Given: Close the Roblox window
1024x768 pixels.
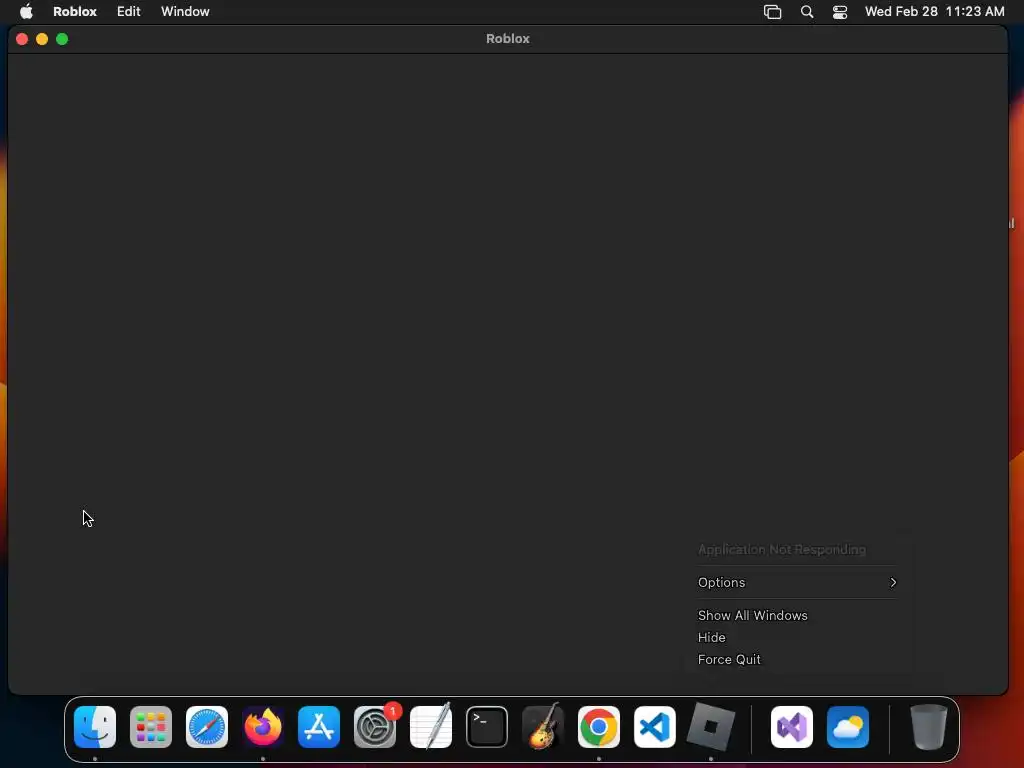Looking at the screenshot, I should click(22, 39).
